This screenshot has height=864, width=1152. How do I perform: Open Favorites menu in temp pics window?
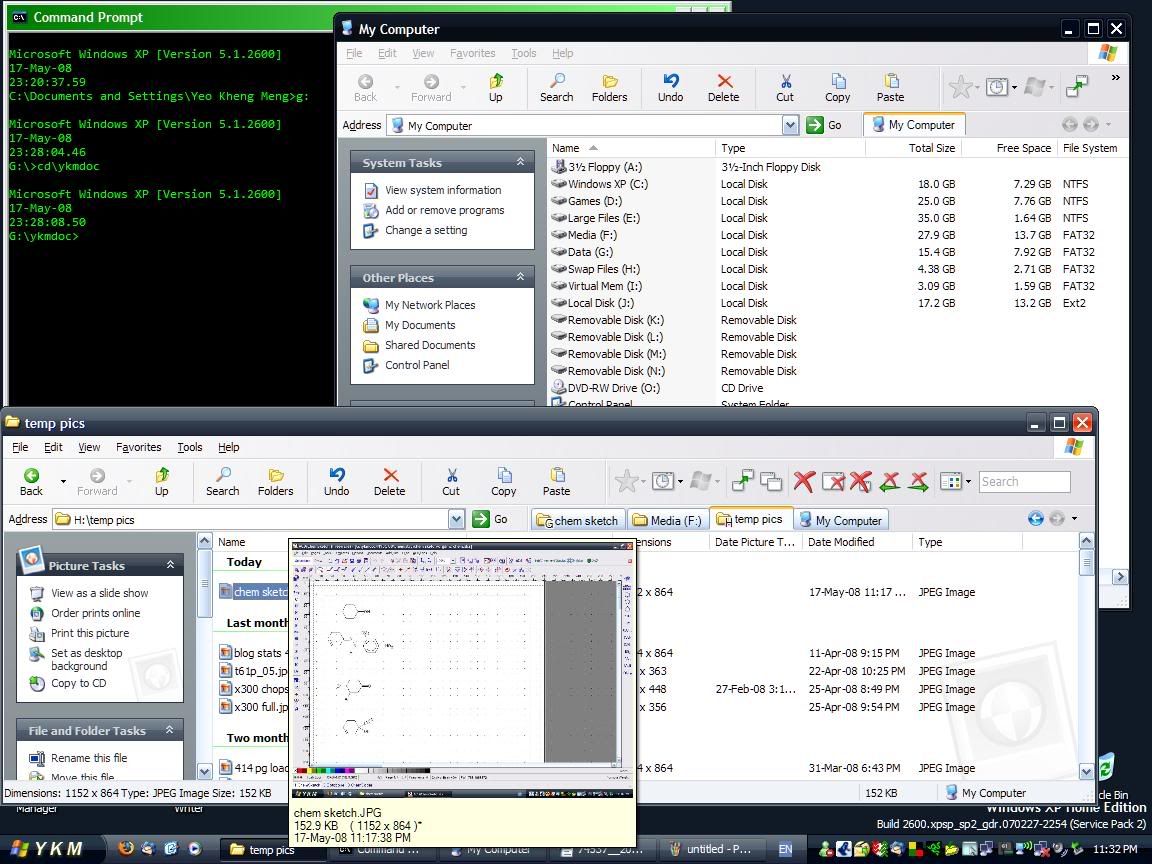point(138,447)
